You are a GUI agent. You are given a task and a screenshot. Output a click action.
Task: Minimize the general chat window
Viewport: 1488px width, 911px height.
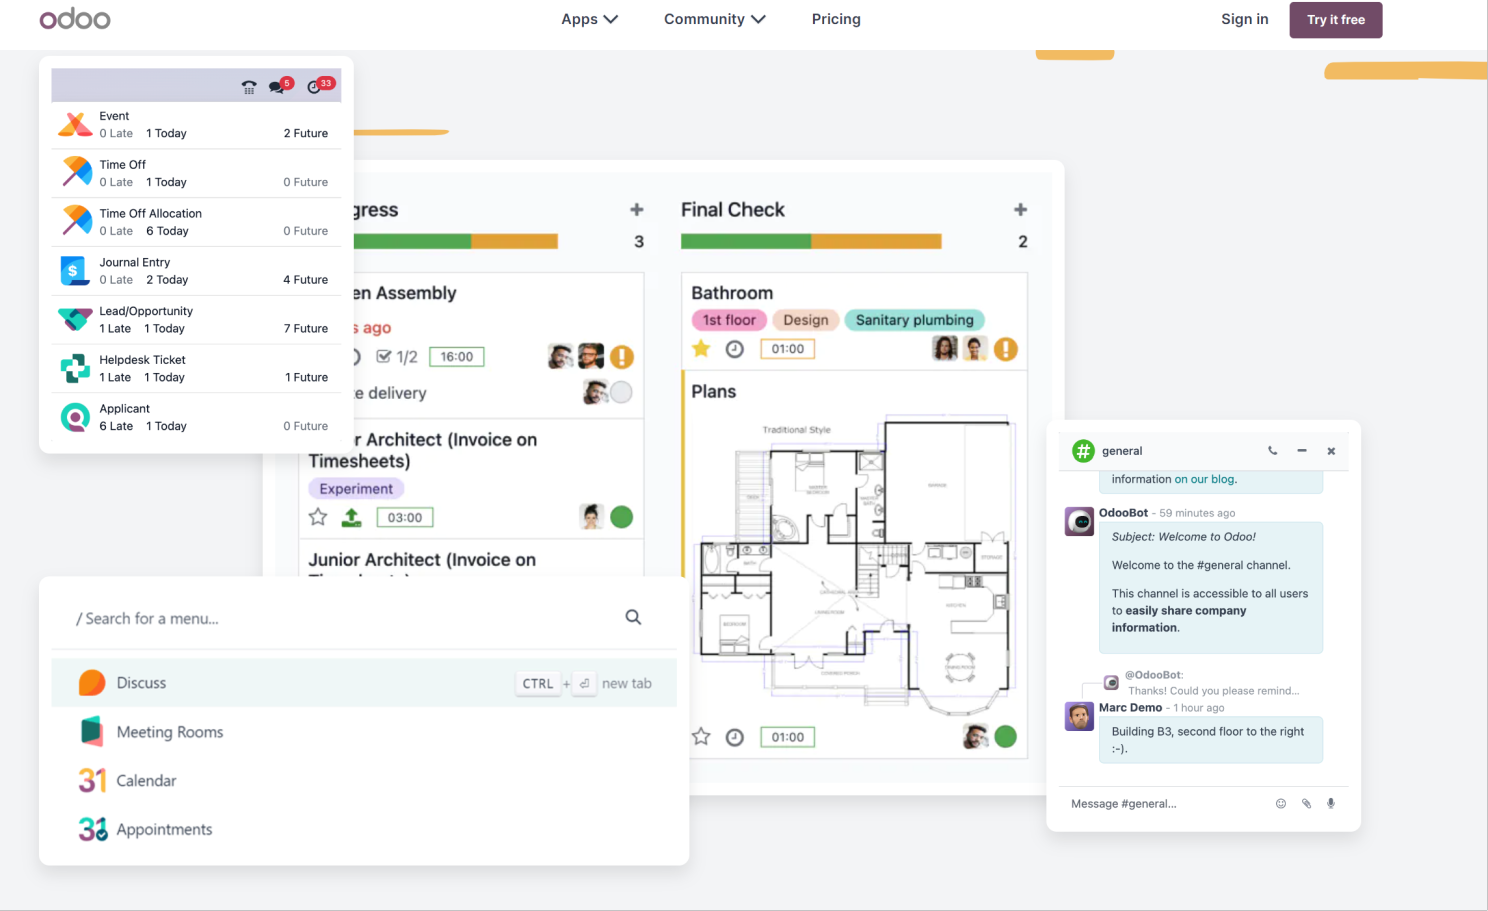click(1302, 451)
